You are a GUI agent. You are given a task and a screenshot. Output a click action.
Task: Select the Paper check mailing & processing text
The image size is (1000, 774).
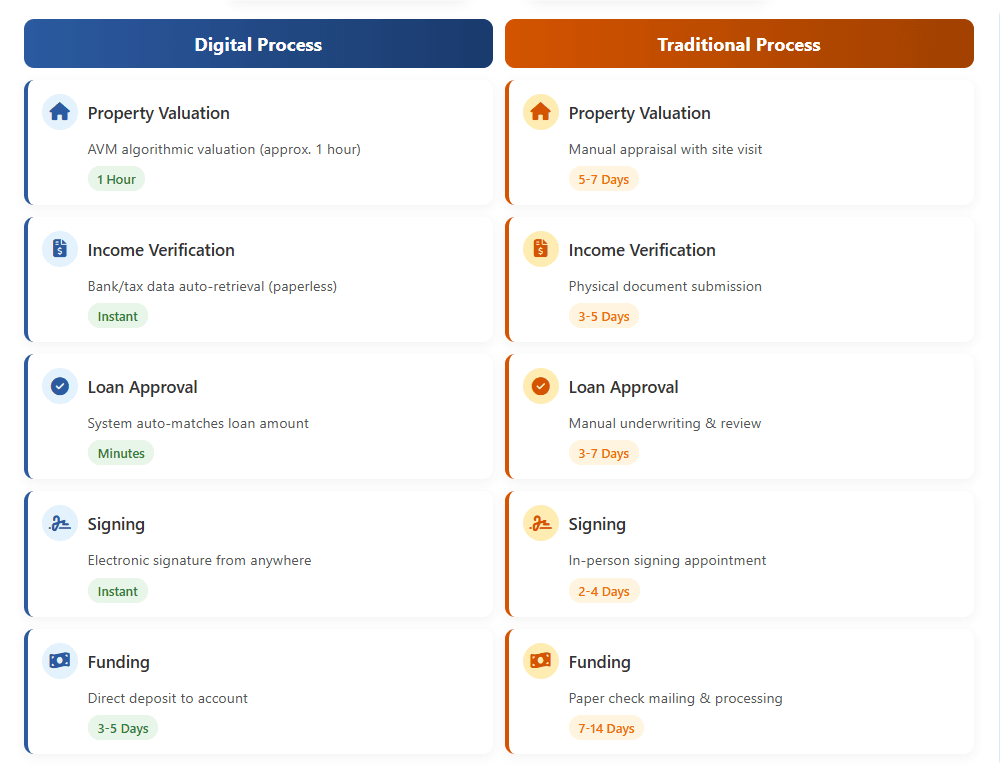tap(675, 698)
